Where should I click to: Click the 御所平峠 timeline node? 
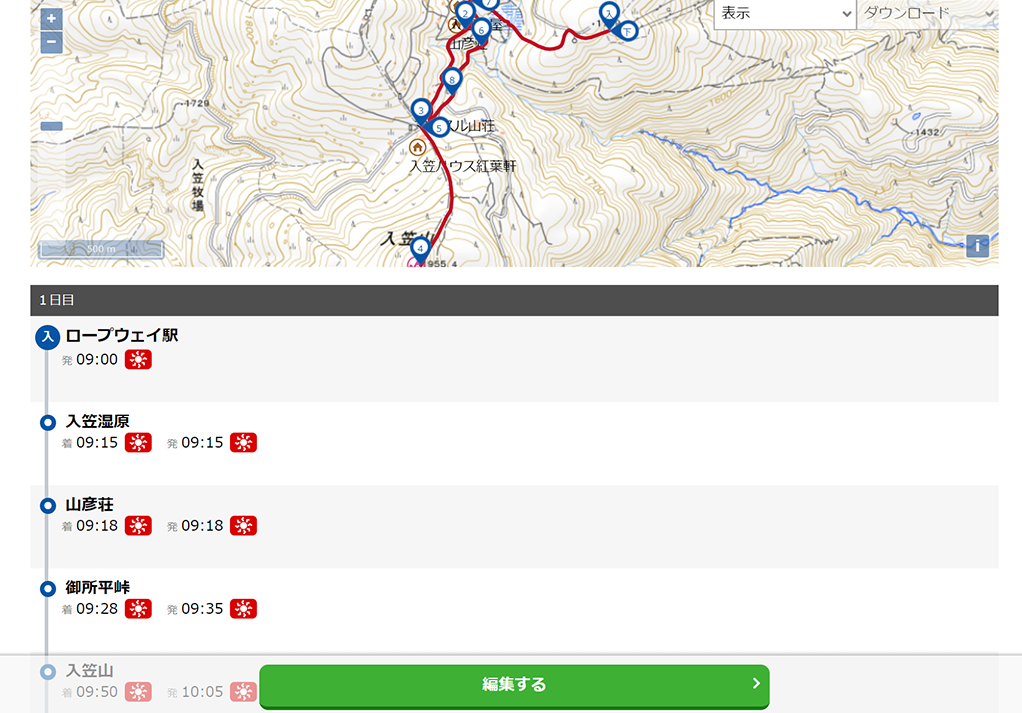tap(48, 589)
